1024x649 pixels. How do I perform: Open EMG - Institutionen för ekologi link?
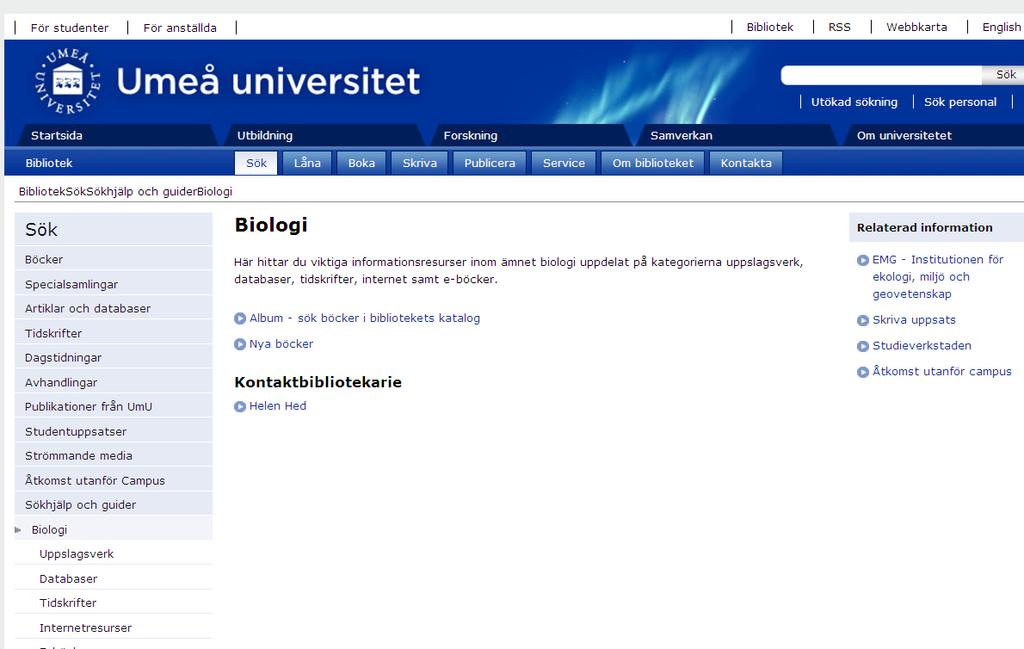click(938, 277)
